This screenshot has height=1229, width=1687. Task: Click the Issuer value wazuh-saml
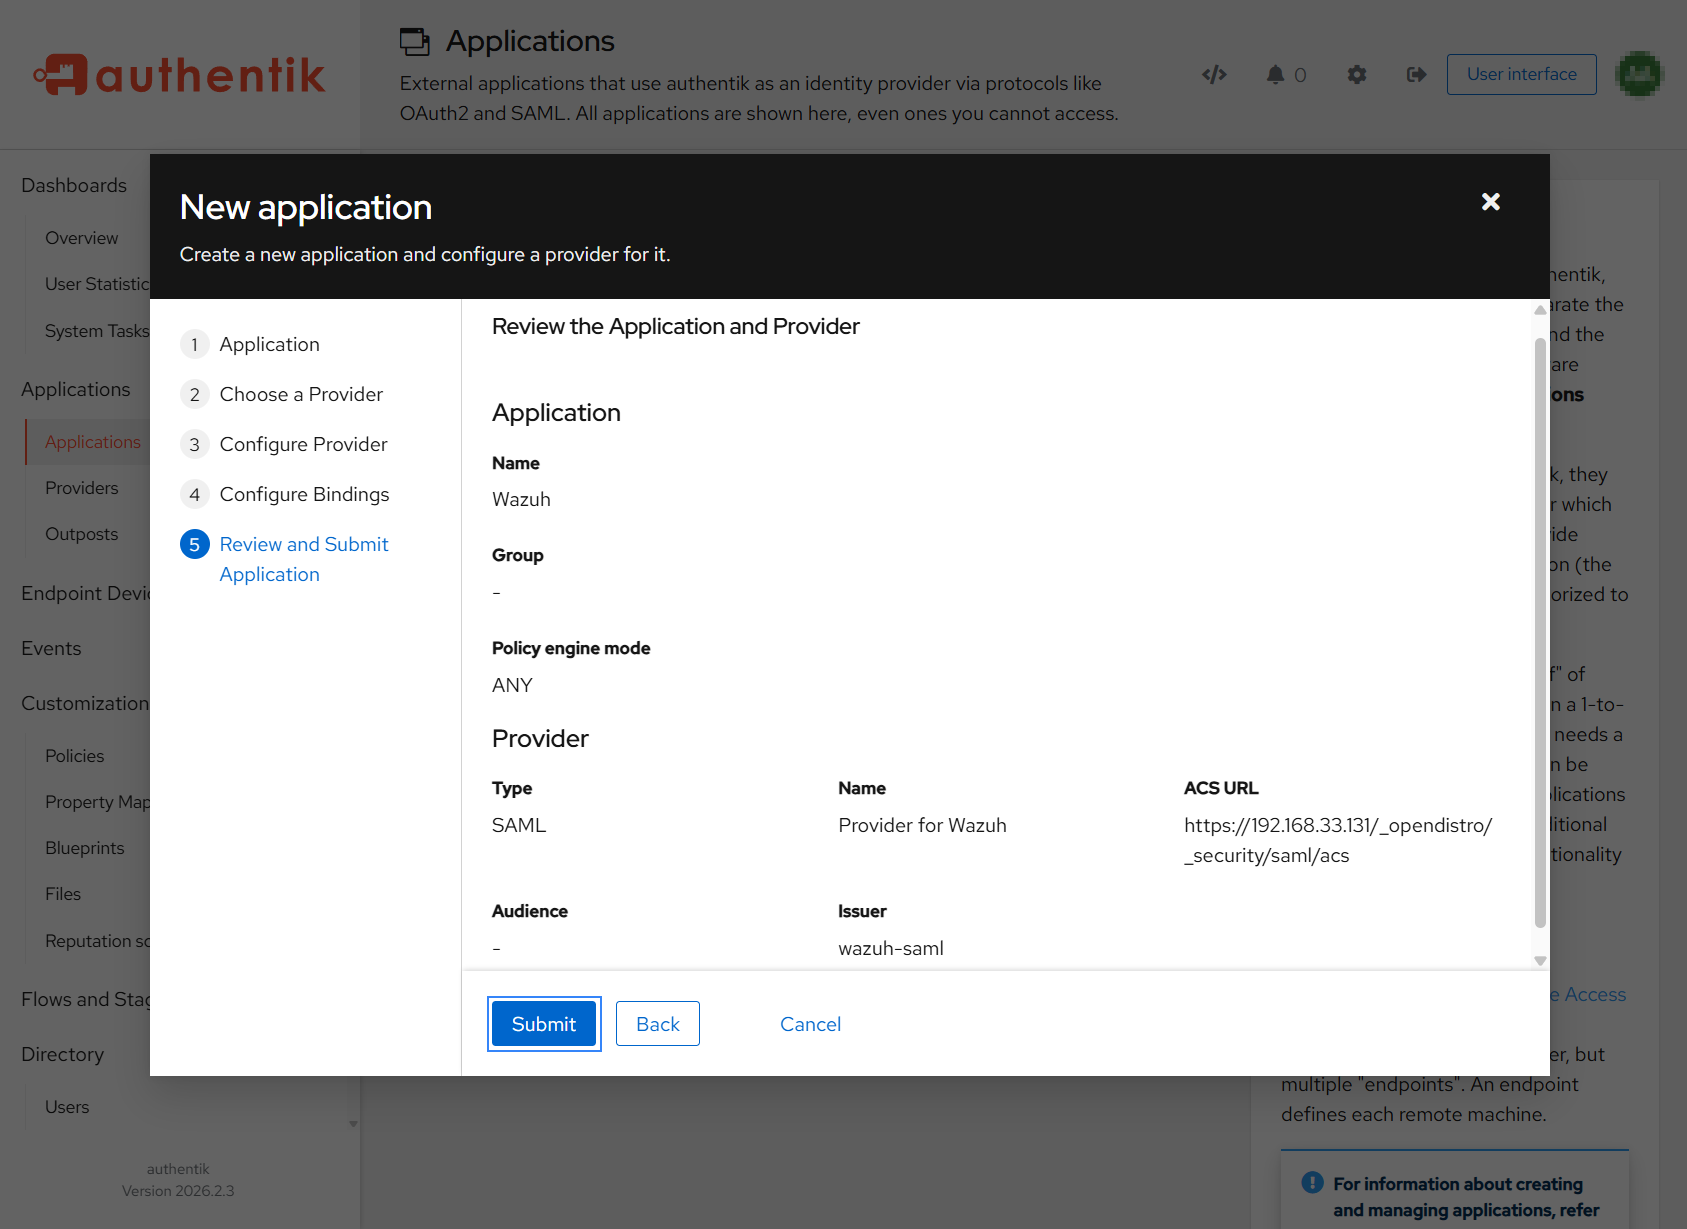[x=891, y=948]
